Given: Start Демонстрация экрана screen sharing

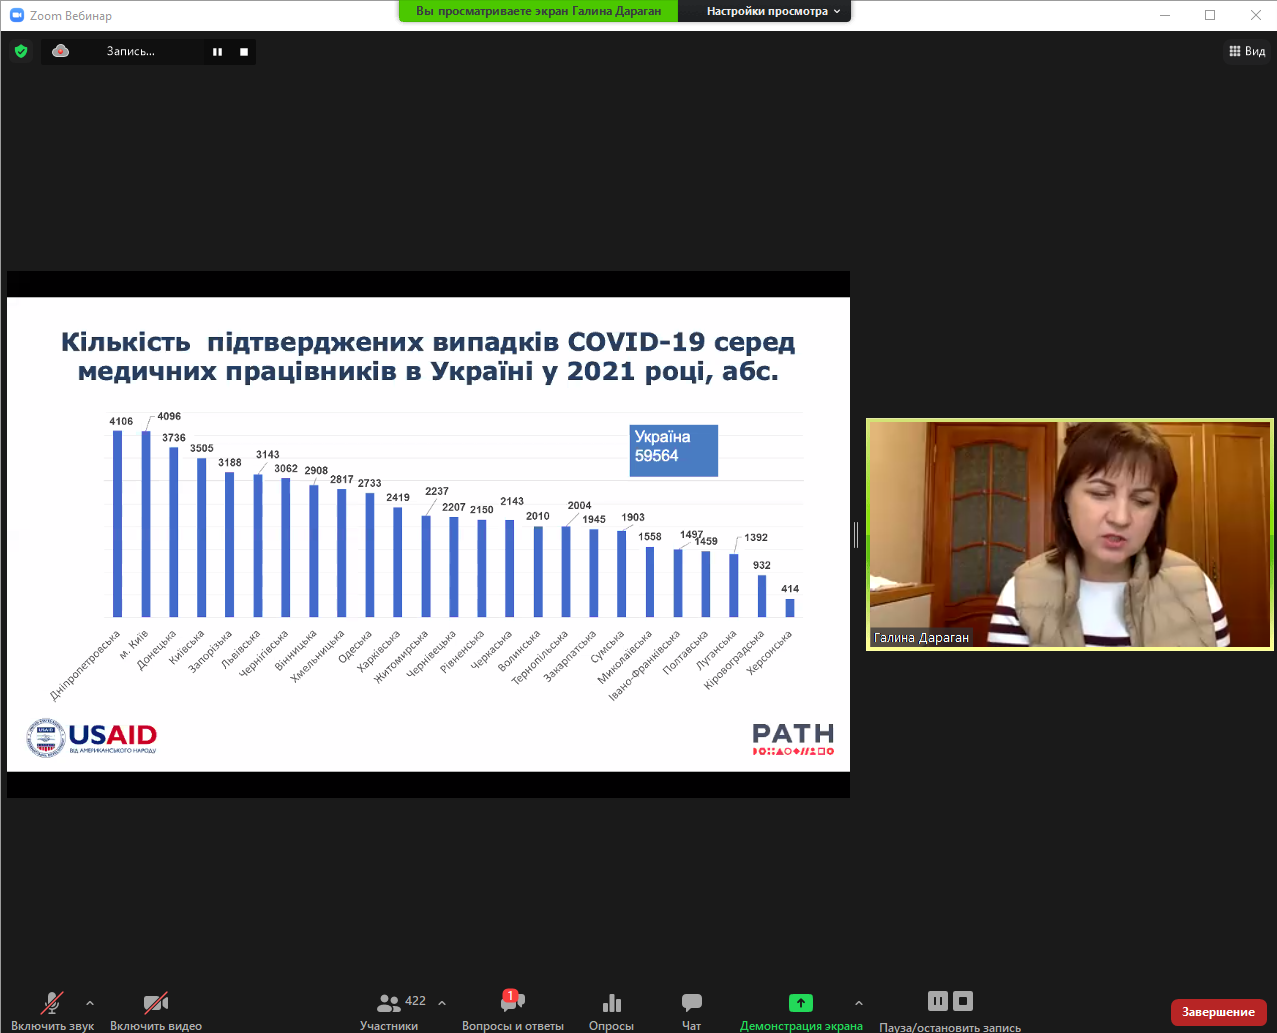Looking at the screenshot, I should click(x=800, y=1003).
